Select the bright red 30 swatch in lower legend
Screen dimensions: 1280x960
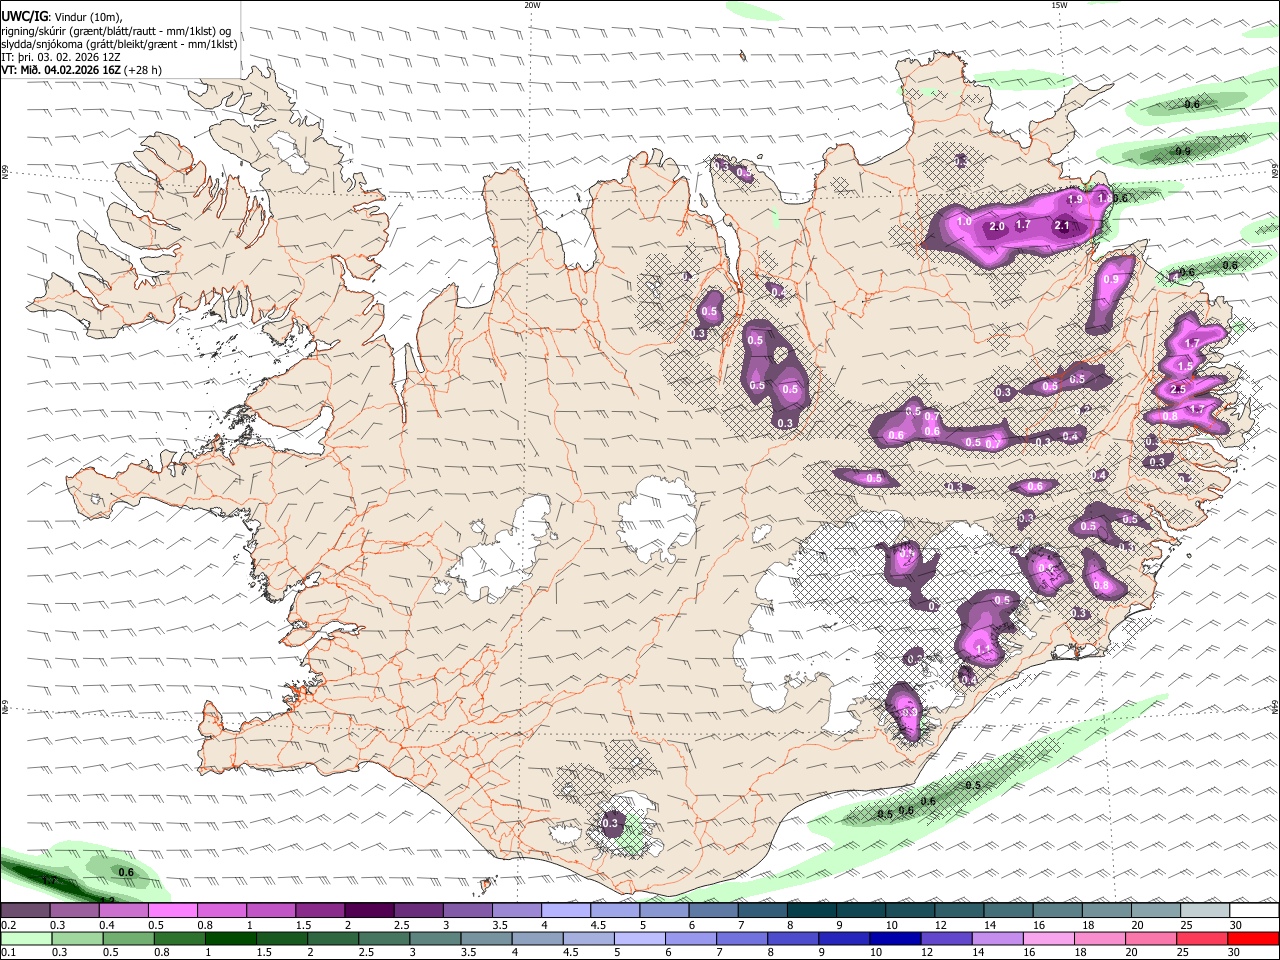(1253, 939)
